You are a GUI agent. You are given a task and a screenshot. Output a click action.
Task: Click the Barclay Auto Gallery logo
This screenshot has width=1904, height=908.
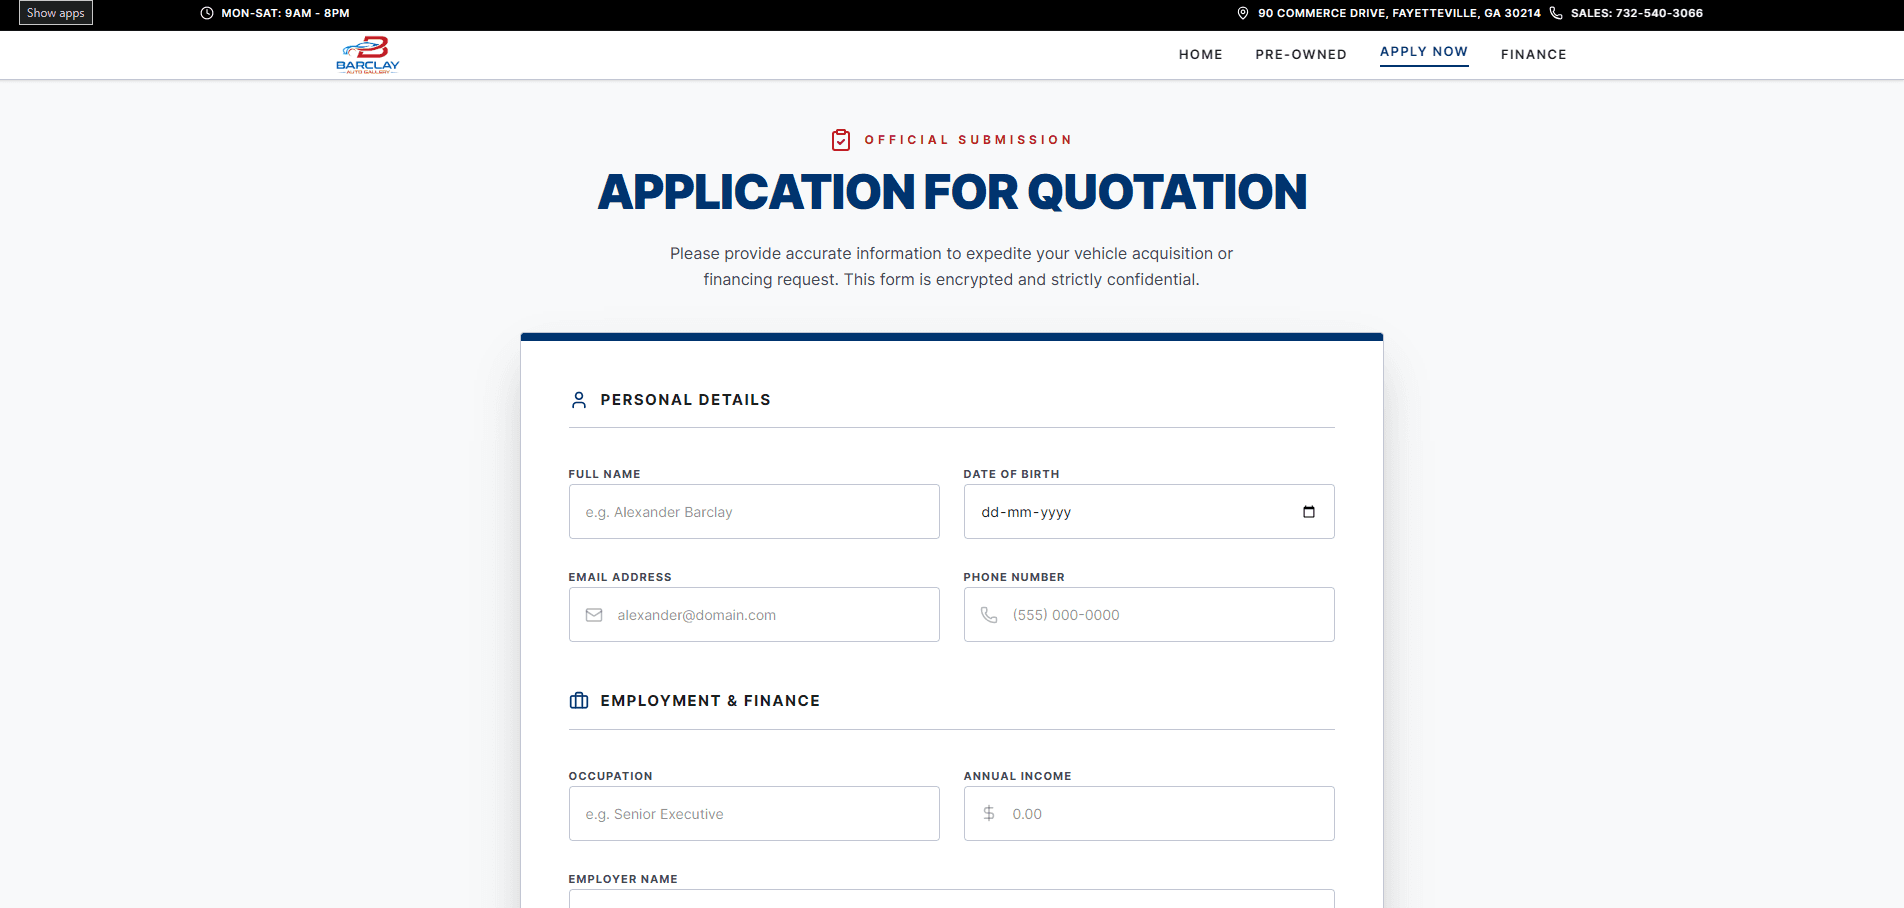coord(368,55)
